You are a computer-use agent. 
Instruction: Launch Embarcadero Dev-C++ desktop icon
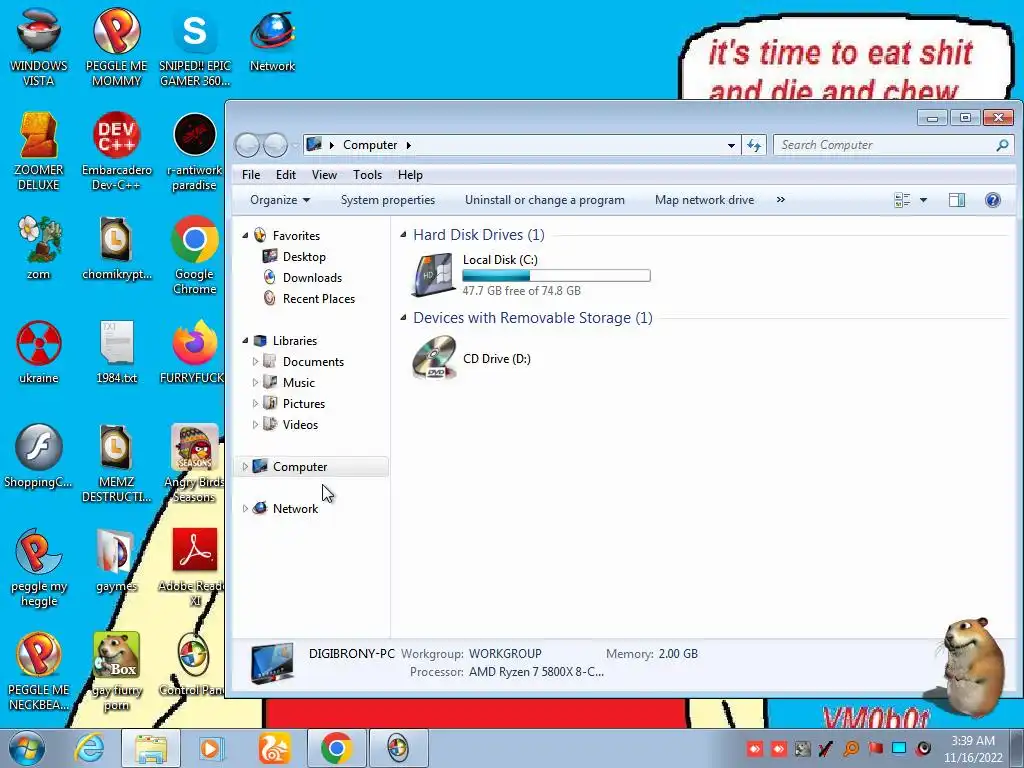[116, 151]
